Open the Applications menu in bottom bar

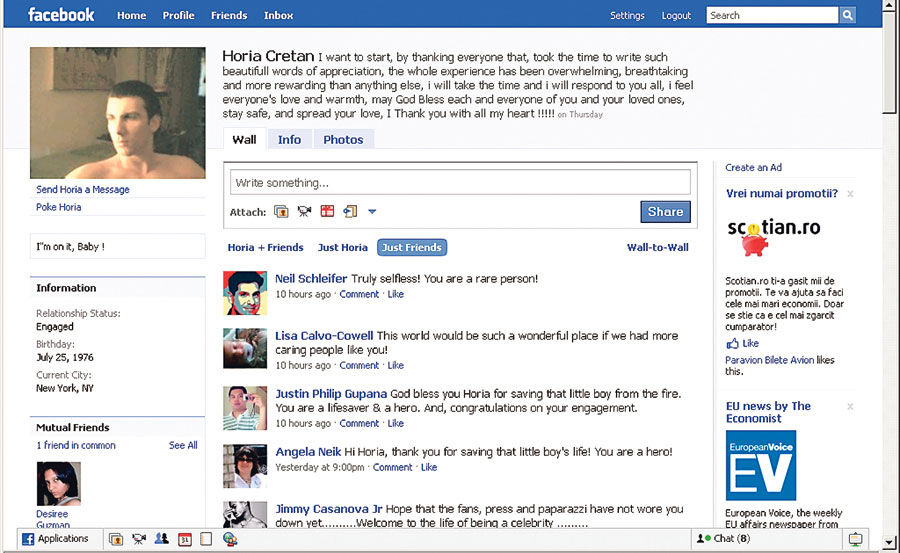click(55, 539)
